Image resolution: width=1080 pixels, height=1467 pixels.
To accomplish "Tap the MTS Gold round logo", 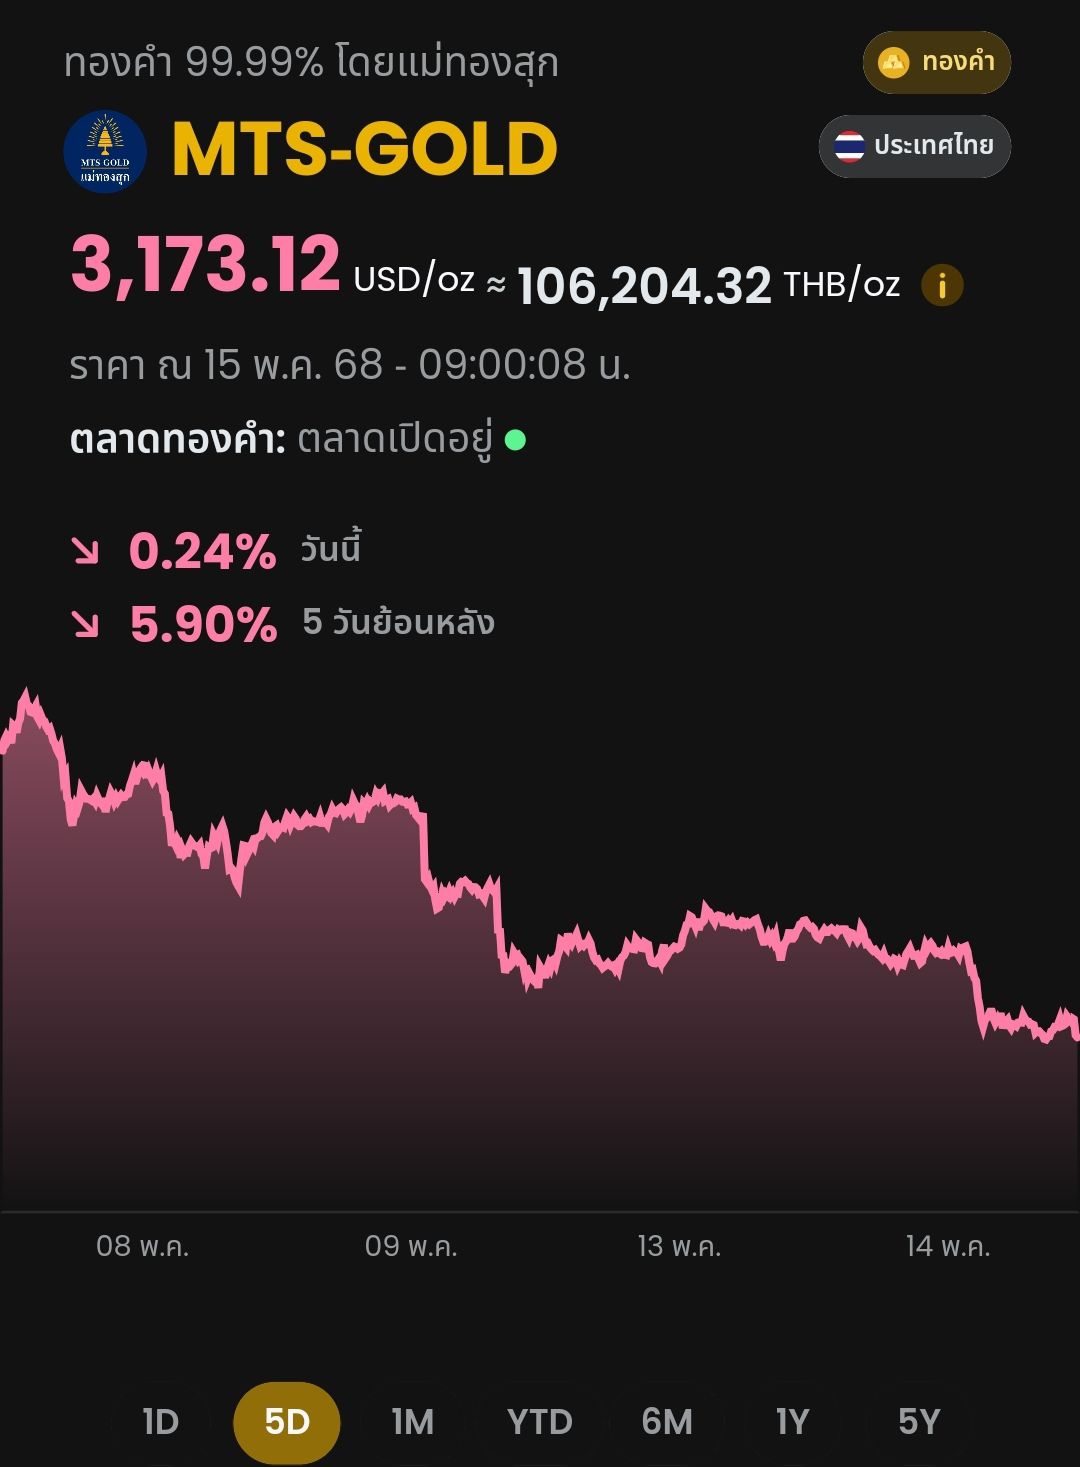I will coord(105,151).
